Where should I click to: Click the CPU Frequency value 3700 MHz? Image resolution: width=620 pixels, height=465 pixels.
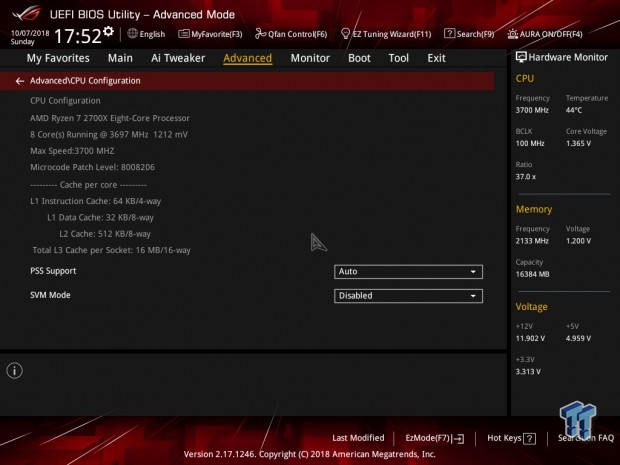click(x=532, y=110)
